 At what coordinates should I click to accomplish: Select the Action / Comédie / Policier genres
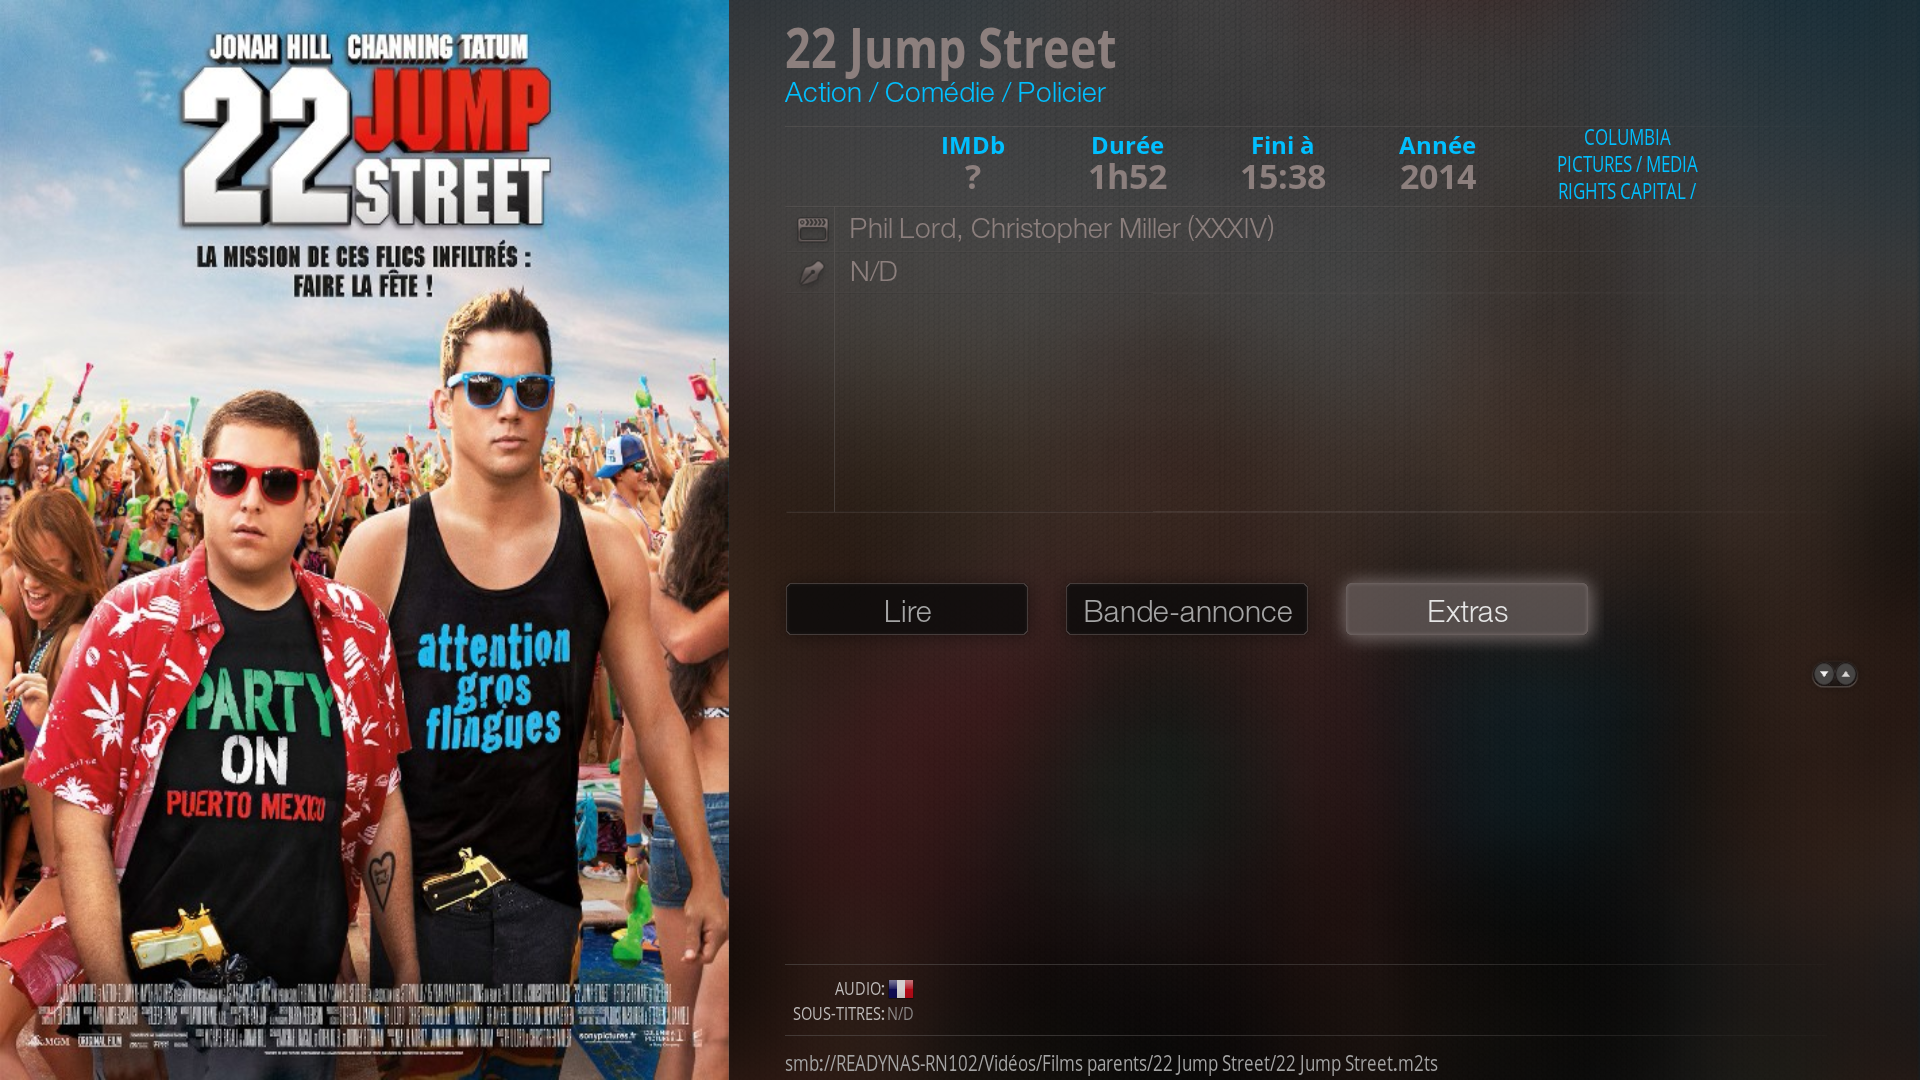945,93
